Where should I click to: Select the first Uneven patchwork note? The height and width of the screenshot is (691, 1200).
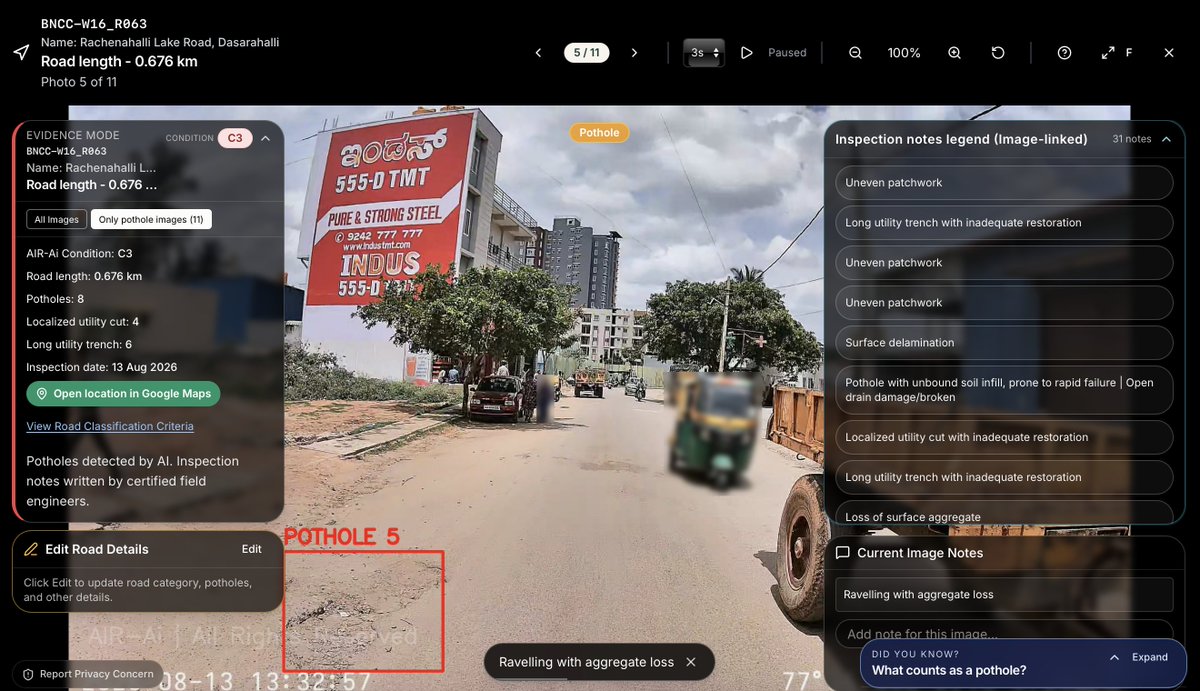point(1004,183)
